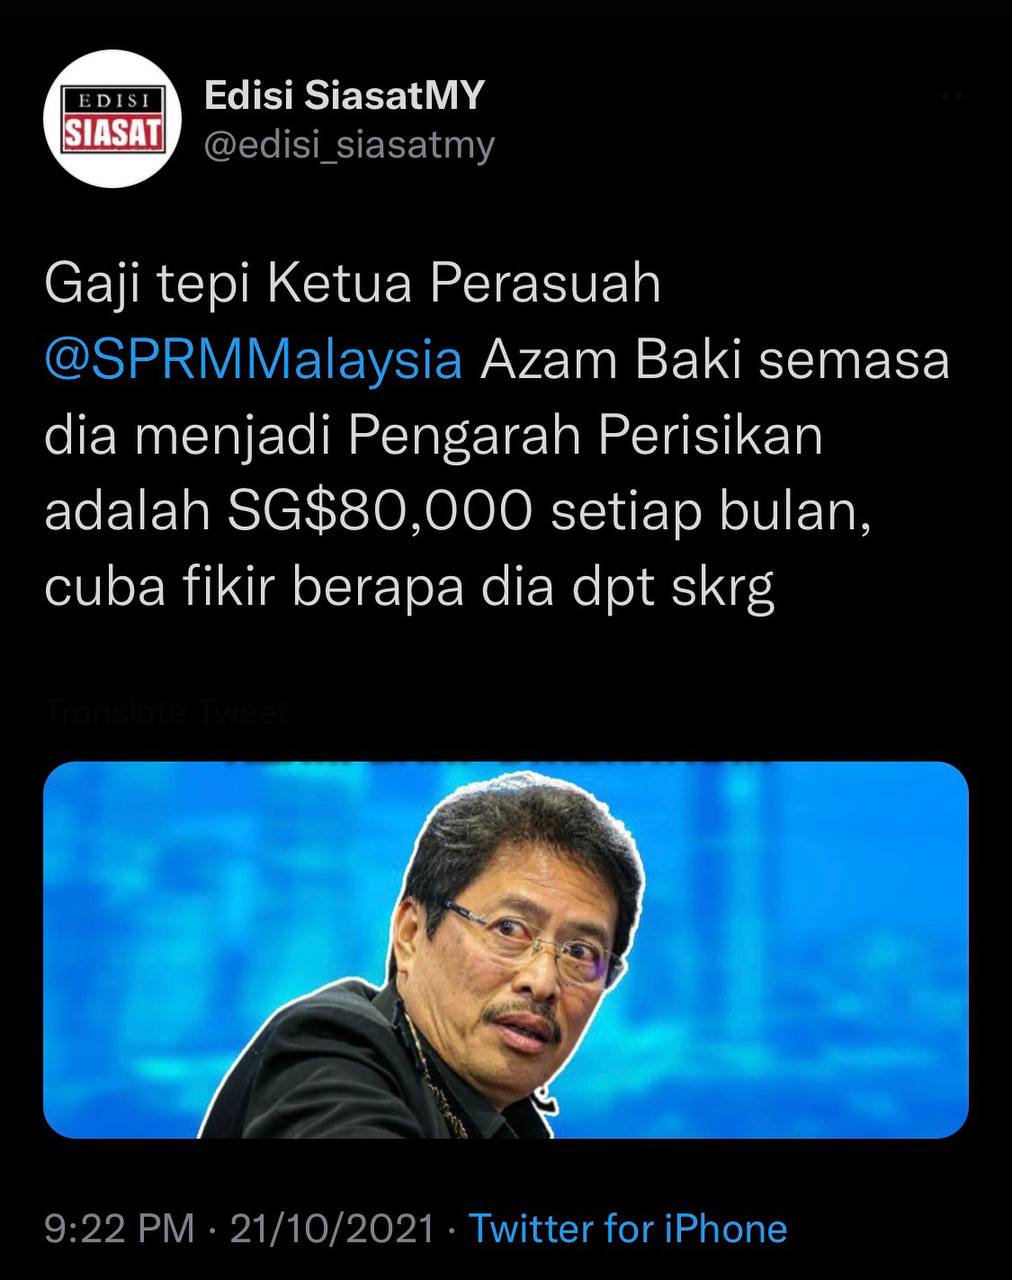Click the man's glasses in the photo

point(535,942)
